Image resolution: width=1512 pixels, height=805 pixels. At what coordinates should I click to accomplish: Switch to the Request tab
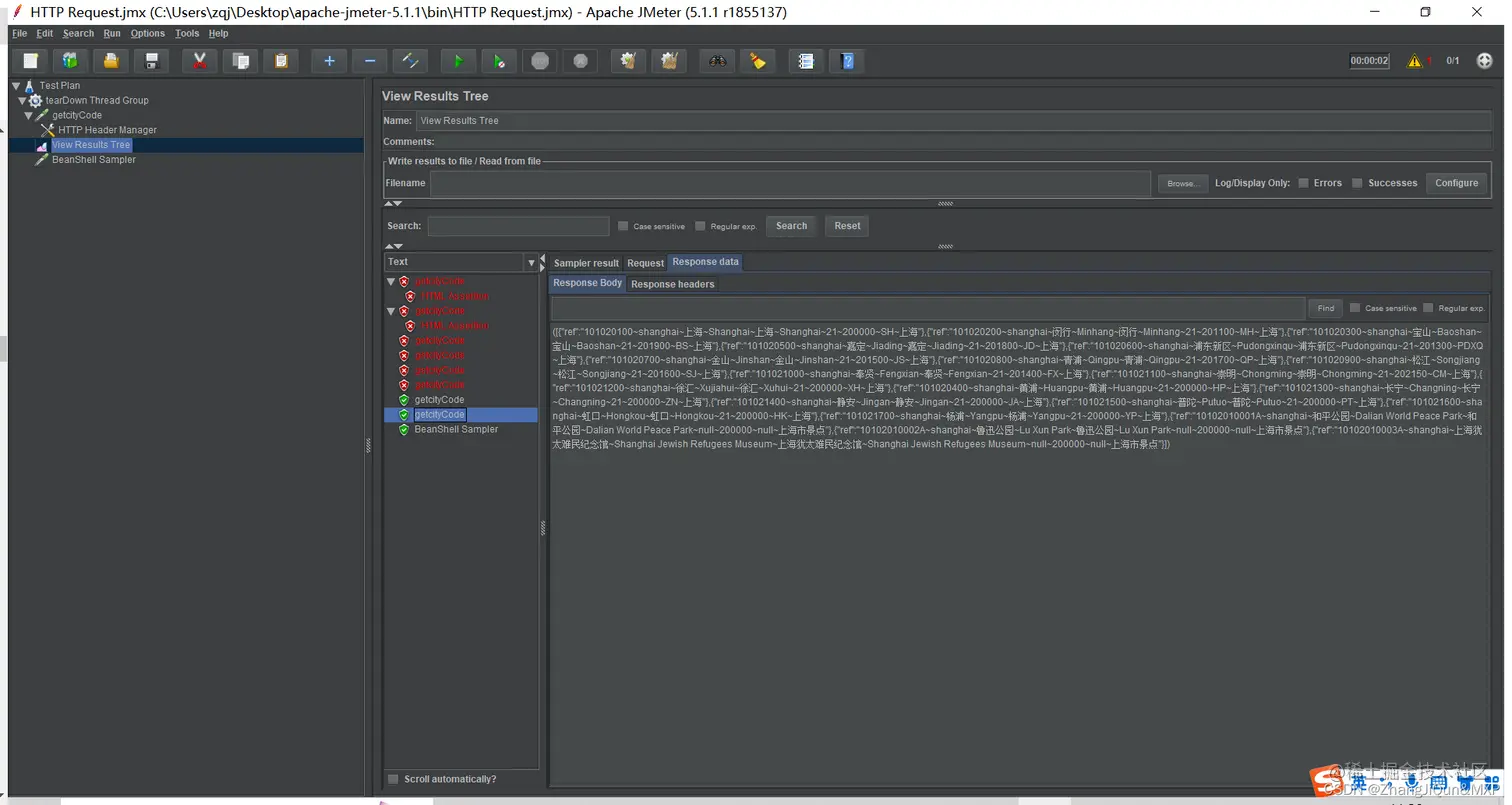click(645, 263)
